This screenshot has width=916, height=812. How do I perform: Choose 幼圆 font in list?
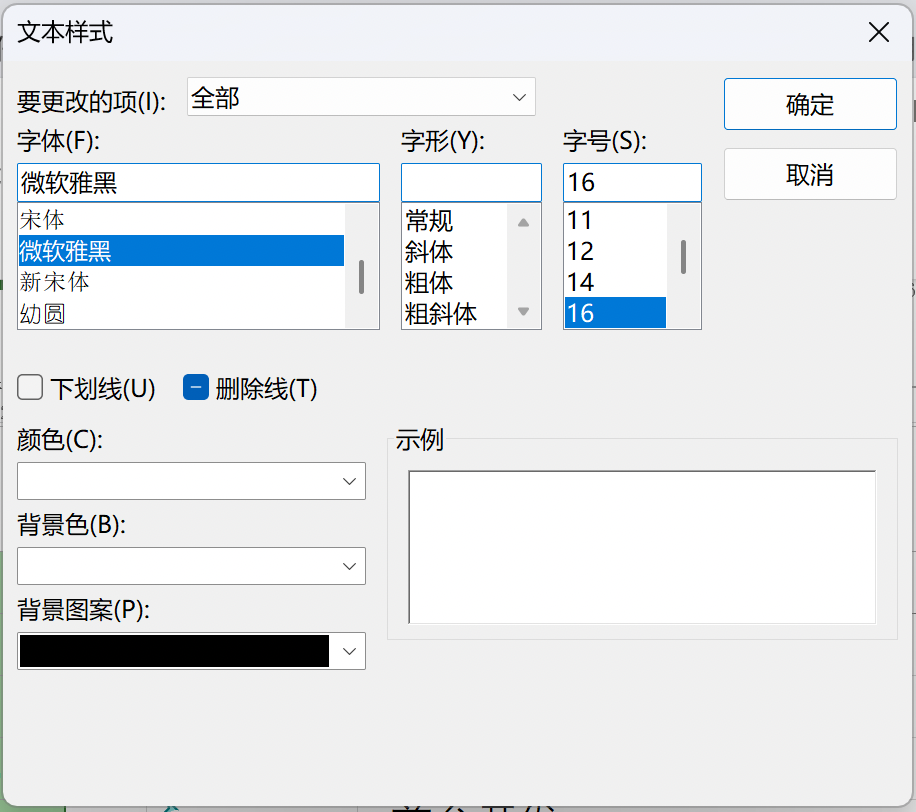[x=42, y=314]
